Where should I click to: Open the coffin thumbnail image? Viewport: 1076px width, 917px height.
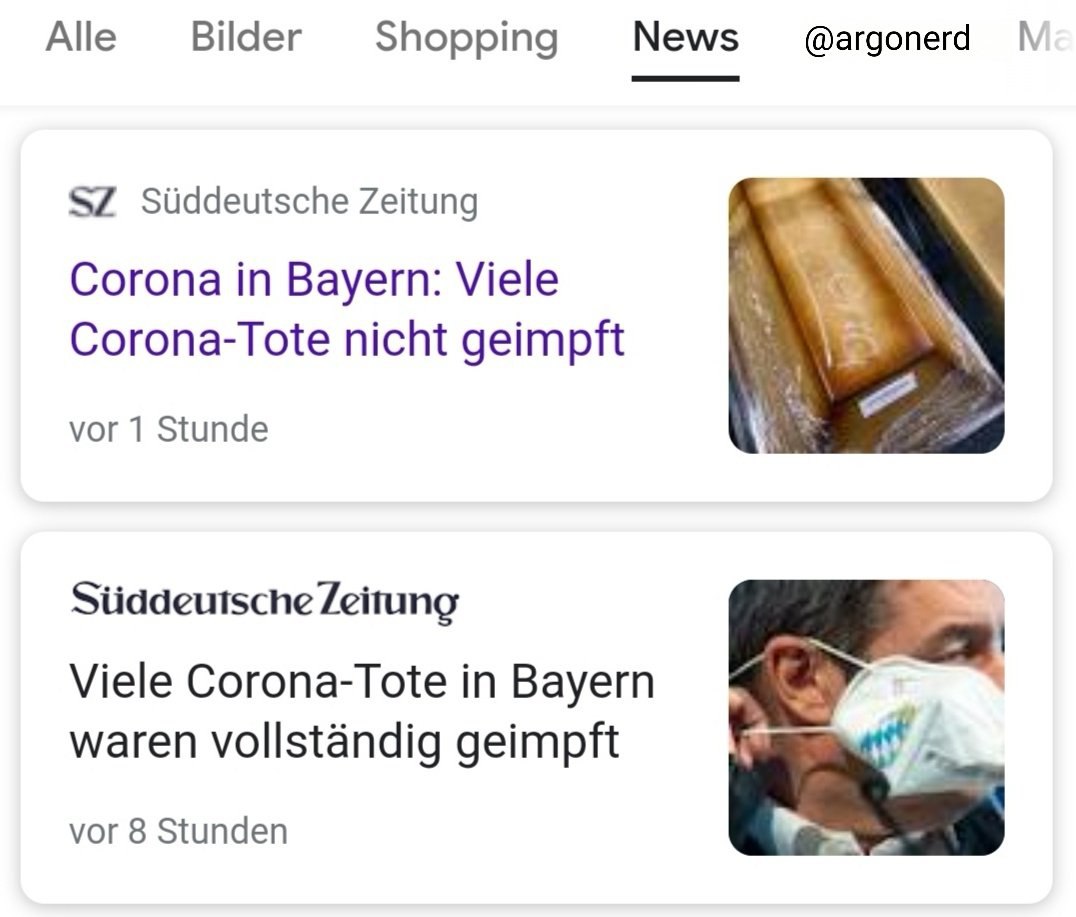tap(866, 315)
